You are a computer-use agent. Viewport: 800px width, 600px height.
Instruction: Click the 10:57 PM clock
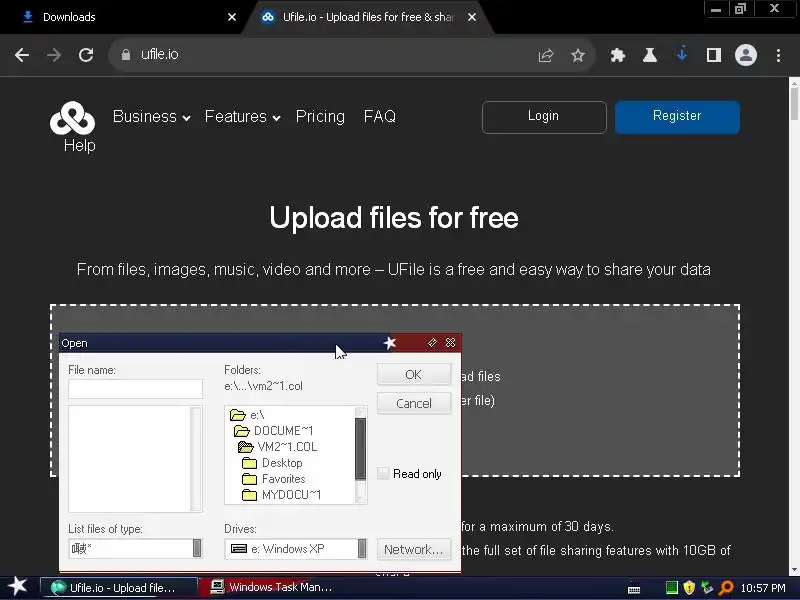763,588
